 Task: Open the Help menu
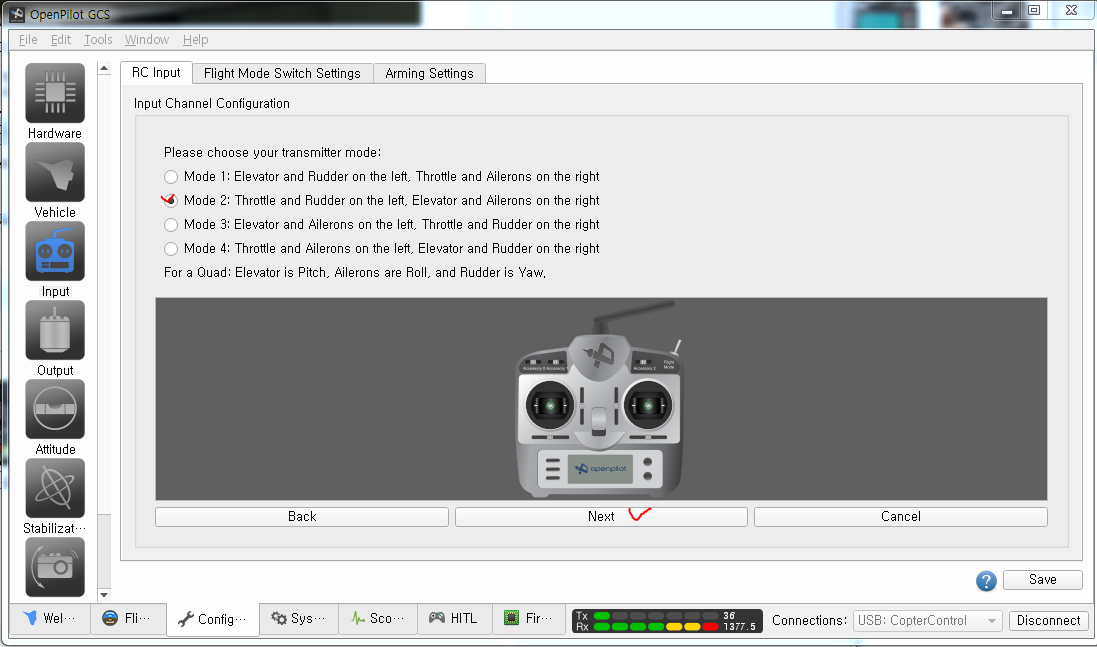pos(196,40)
